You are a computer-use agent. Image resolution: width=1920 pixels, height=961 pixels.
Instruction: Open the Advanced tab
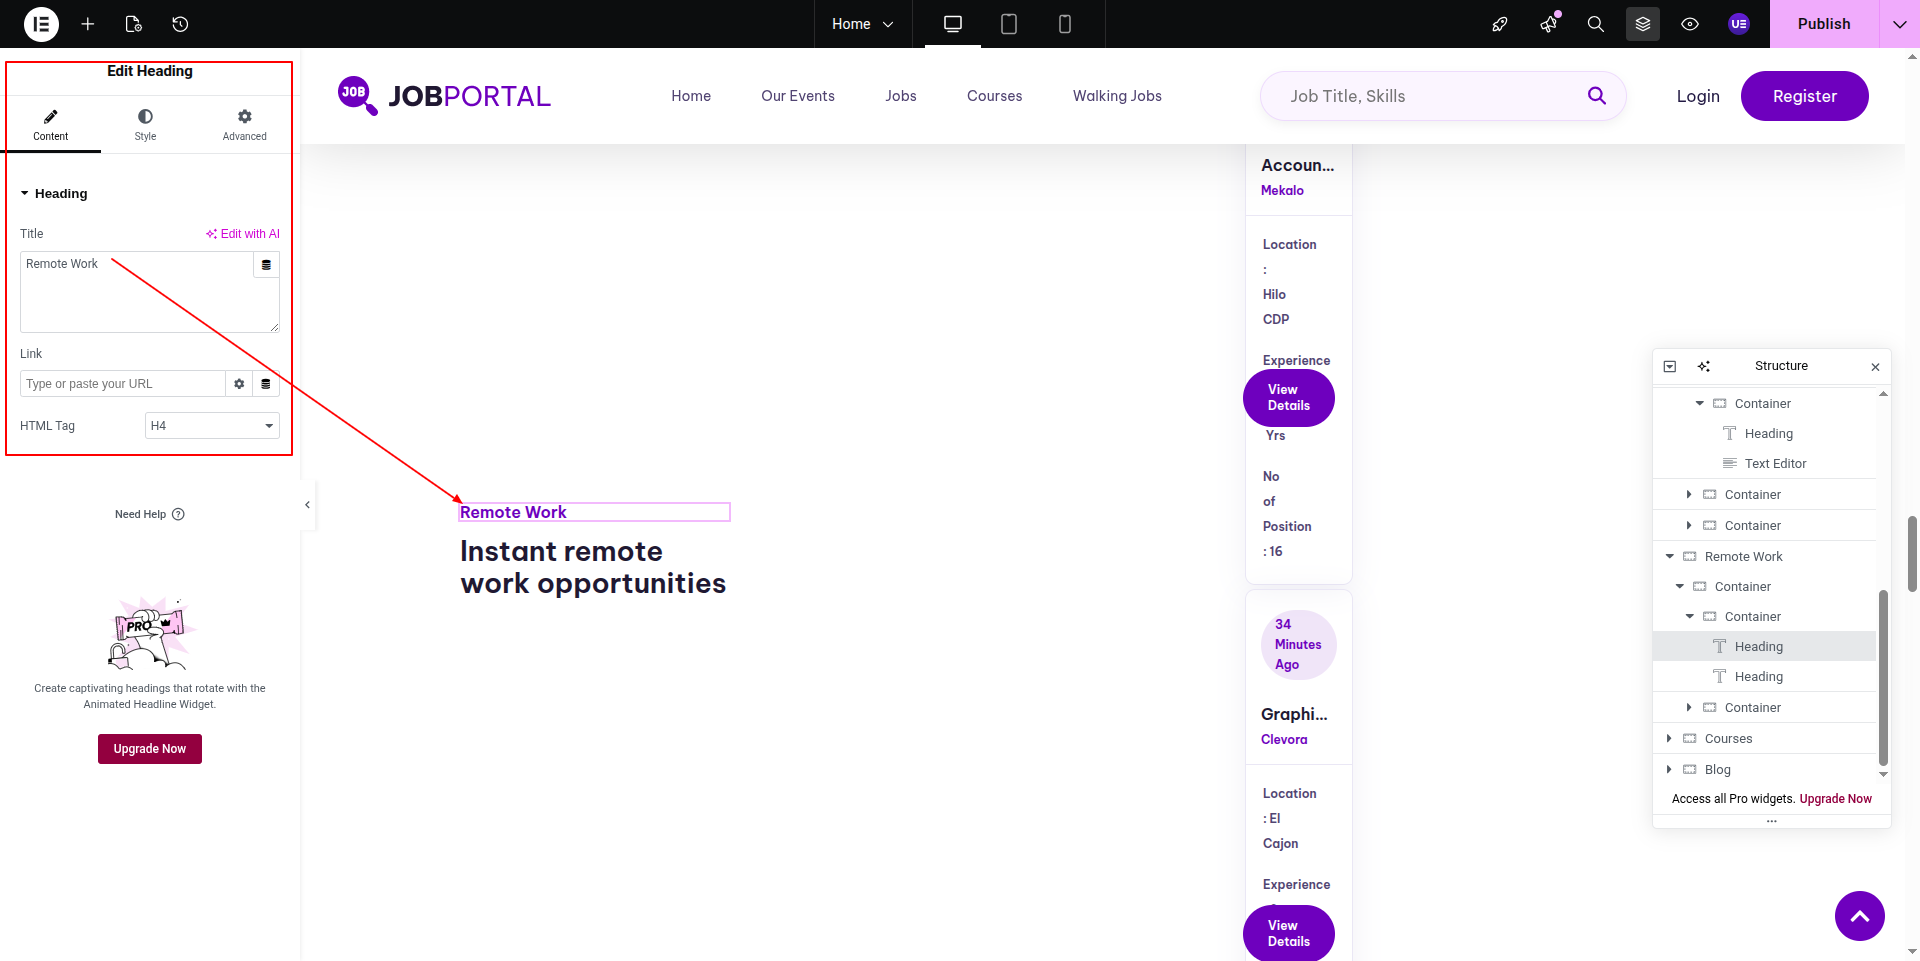click(x=244, y=124)
